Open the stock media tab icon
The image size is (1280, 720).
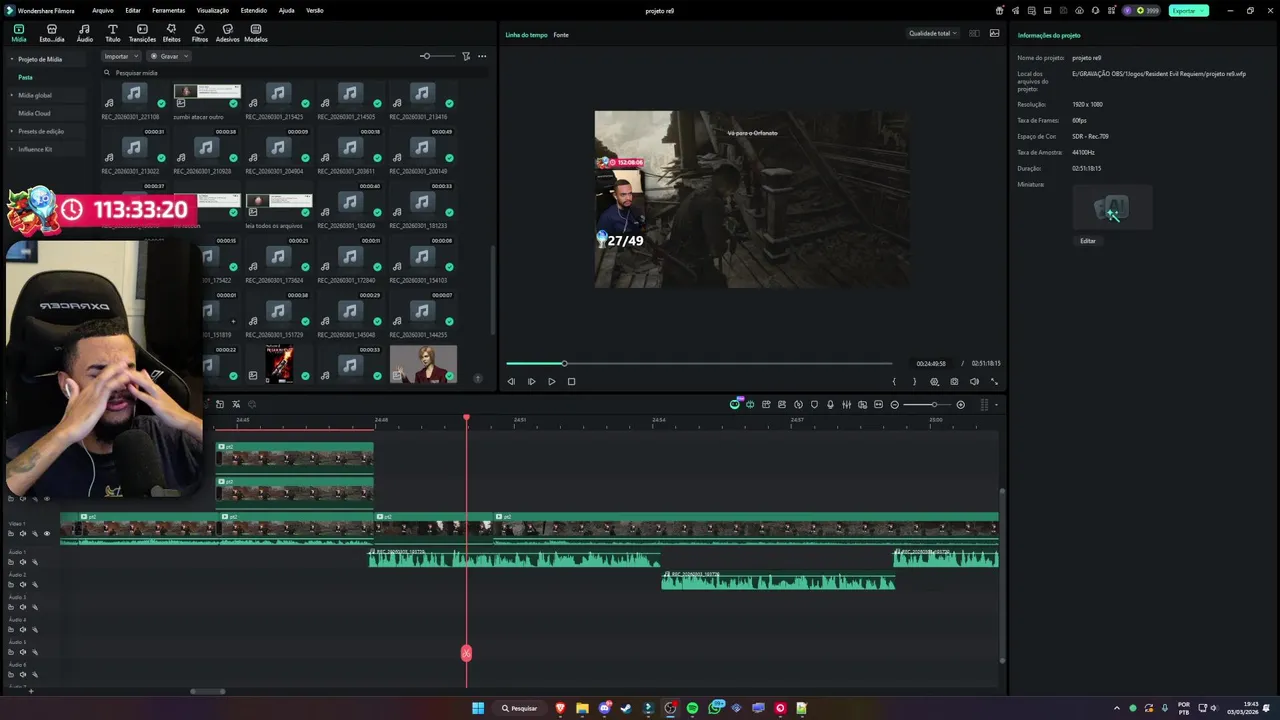(x=52, y=33)
